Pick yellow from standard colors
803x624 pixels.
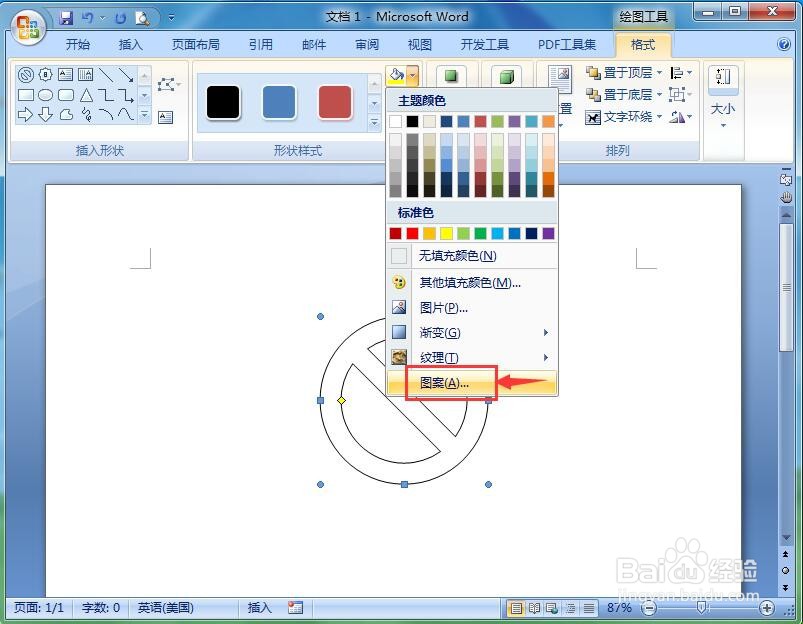447,234
